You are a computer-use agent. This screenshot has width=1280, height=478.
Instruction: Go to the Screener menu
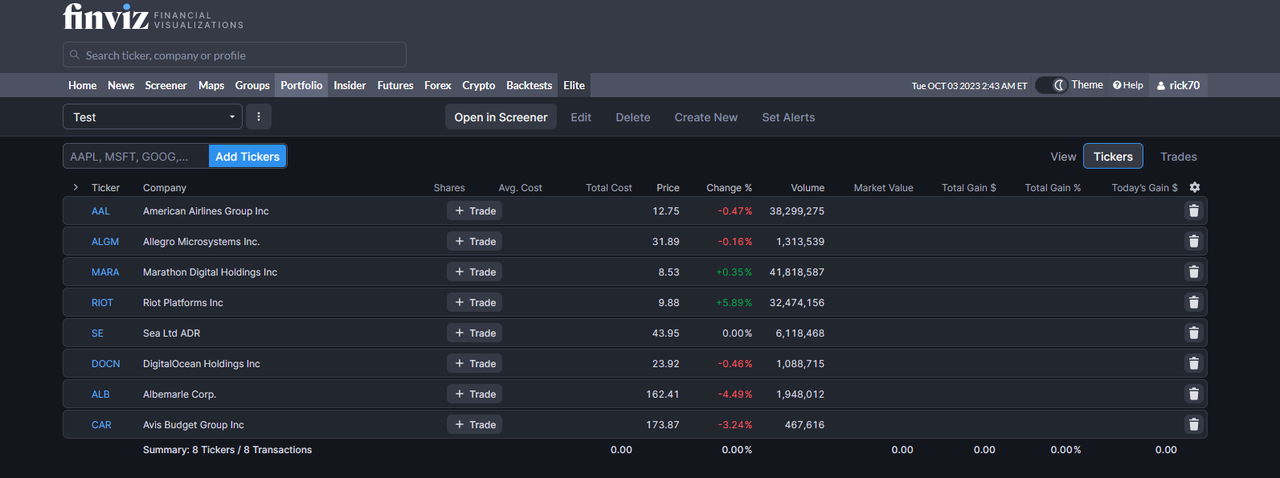[166, 86]
